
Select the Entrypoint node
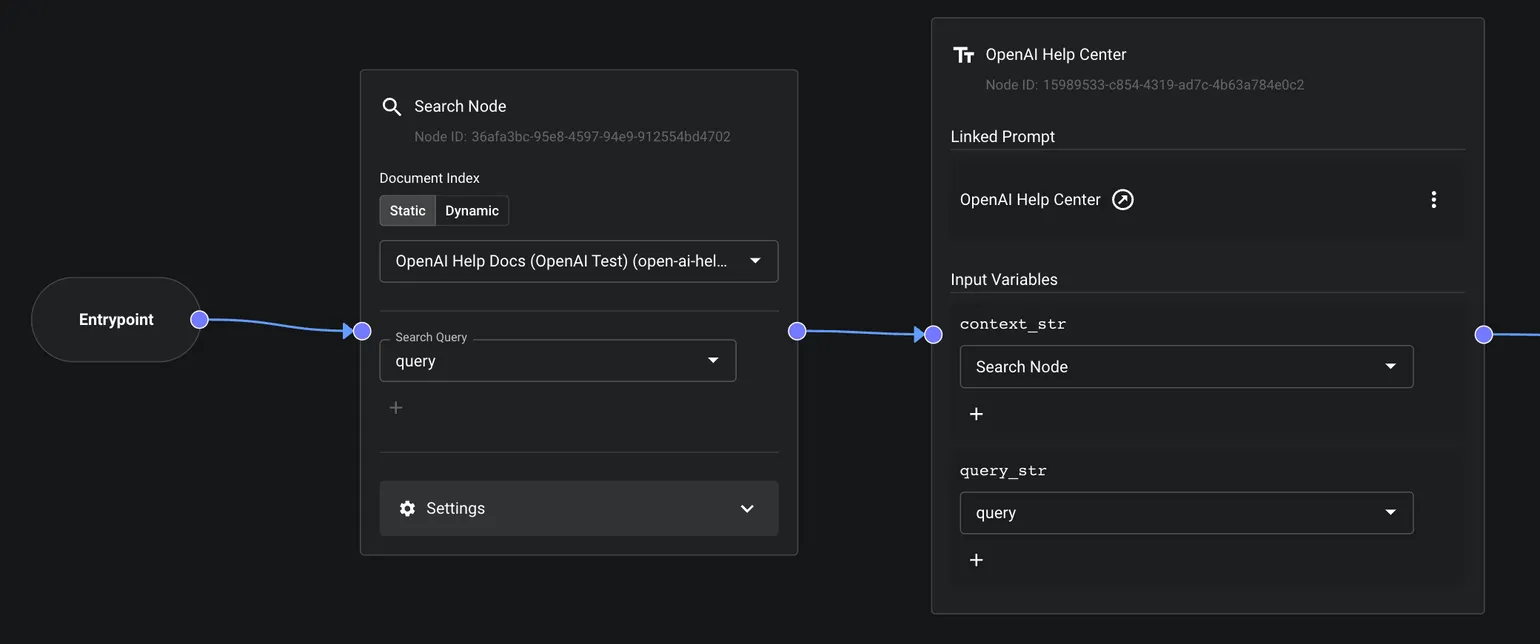point(116,320)
